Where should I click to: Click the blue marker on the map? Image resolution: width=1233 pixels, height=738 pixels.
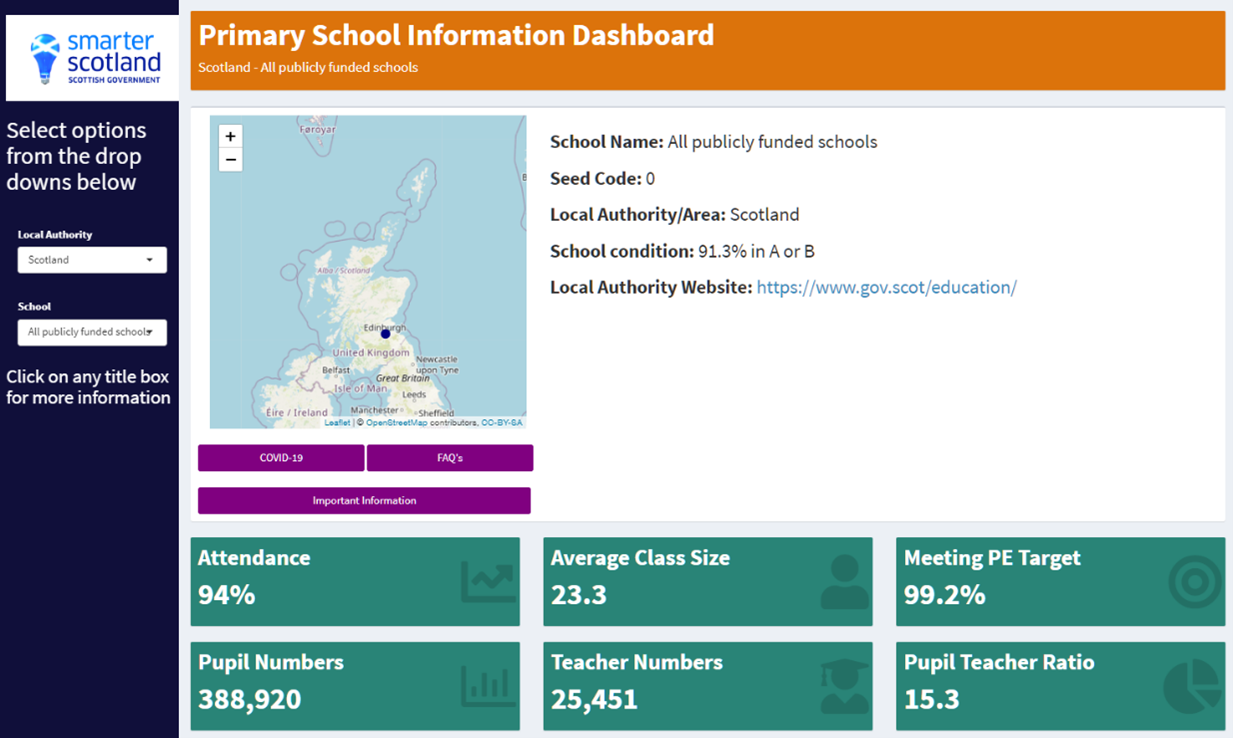point(385,334)
